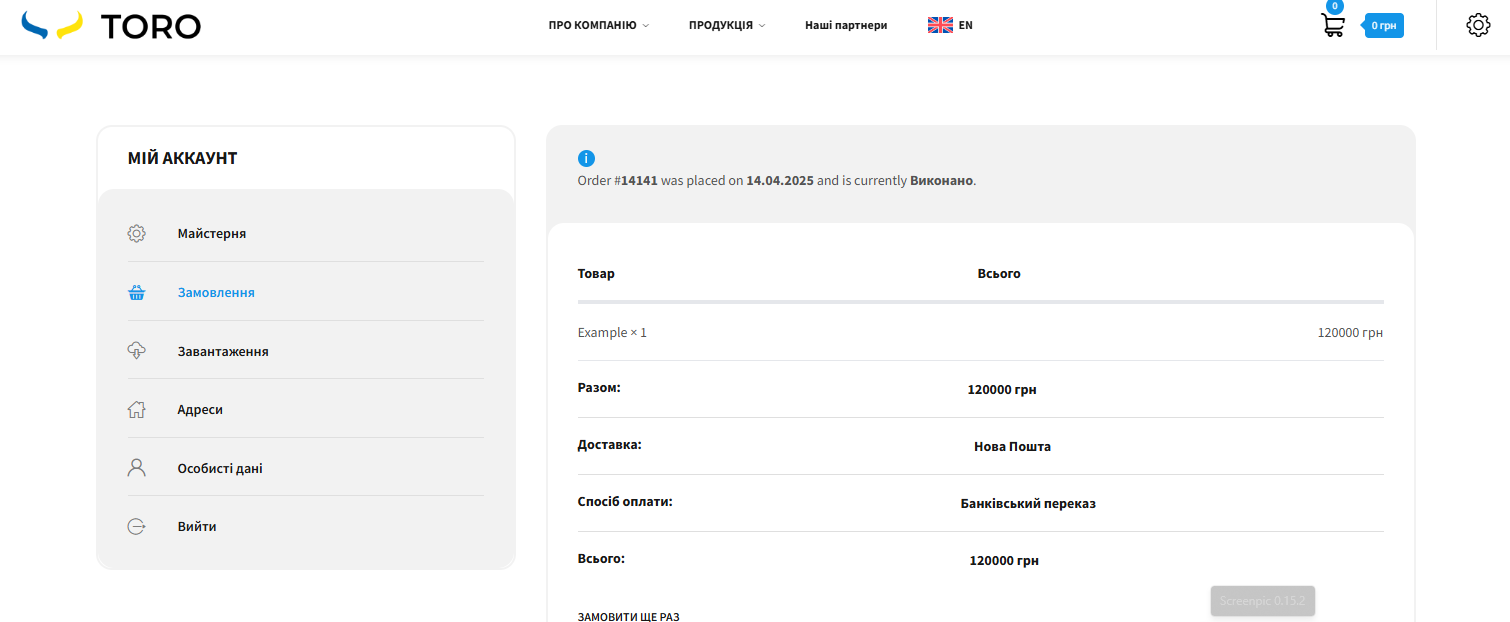Click the 0 грн cart total button
Screen dimensions: 1510x622
pyautogui.click(x=1384, y=26)
